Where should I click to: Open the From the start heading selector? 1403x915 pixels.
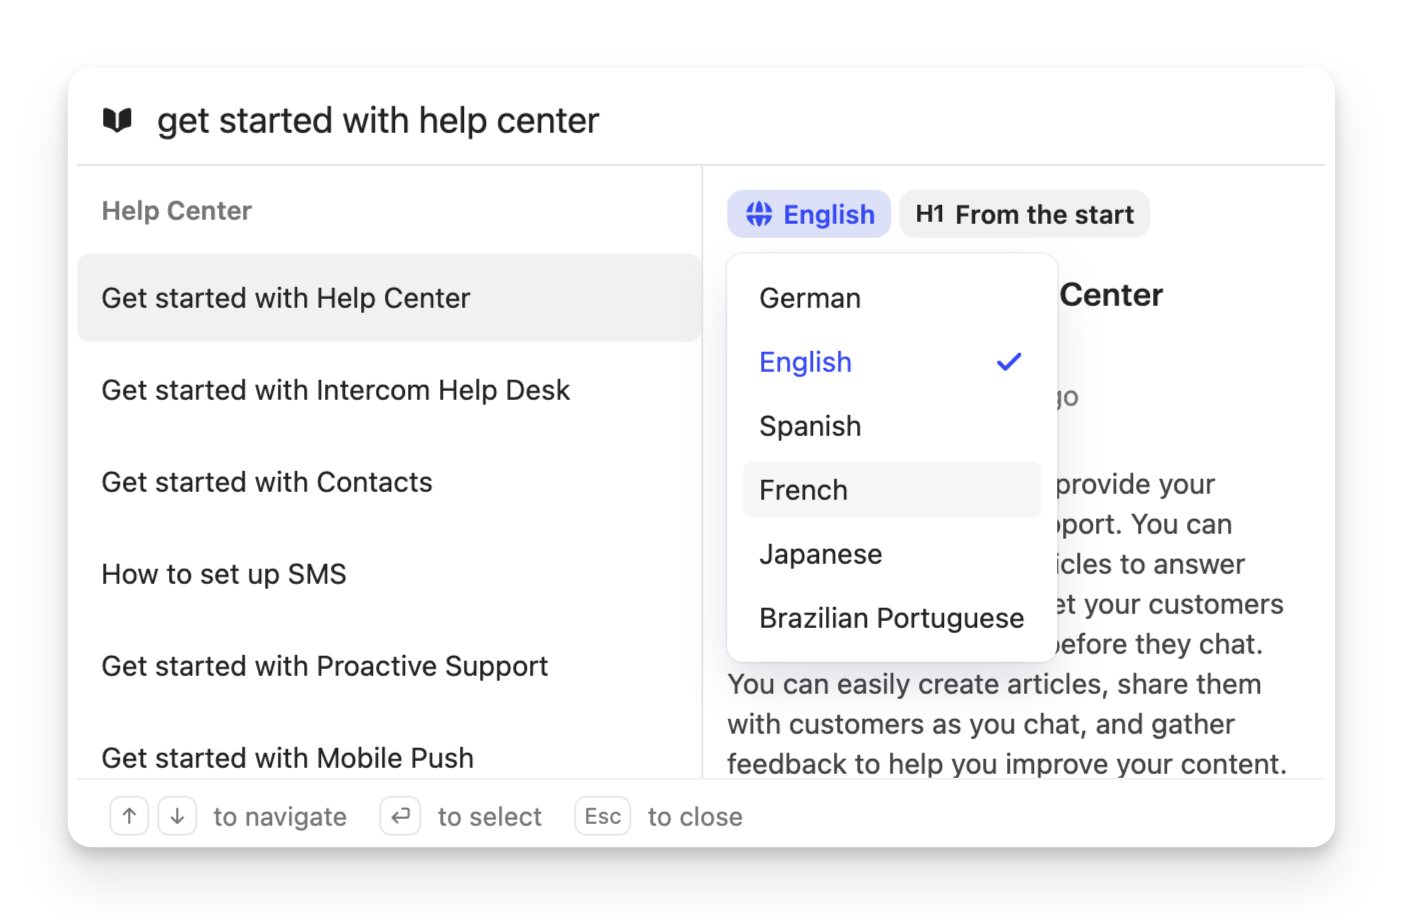1024,214
